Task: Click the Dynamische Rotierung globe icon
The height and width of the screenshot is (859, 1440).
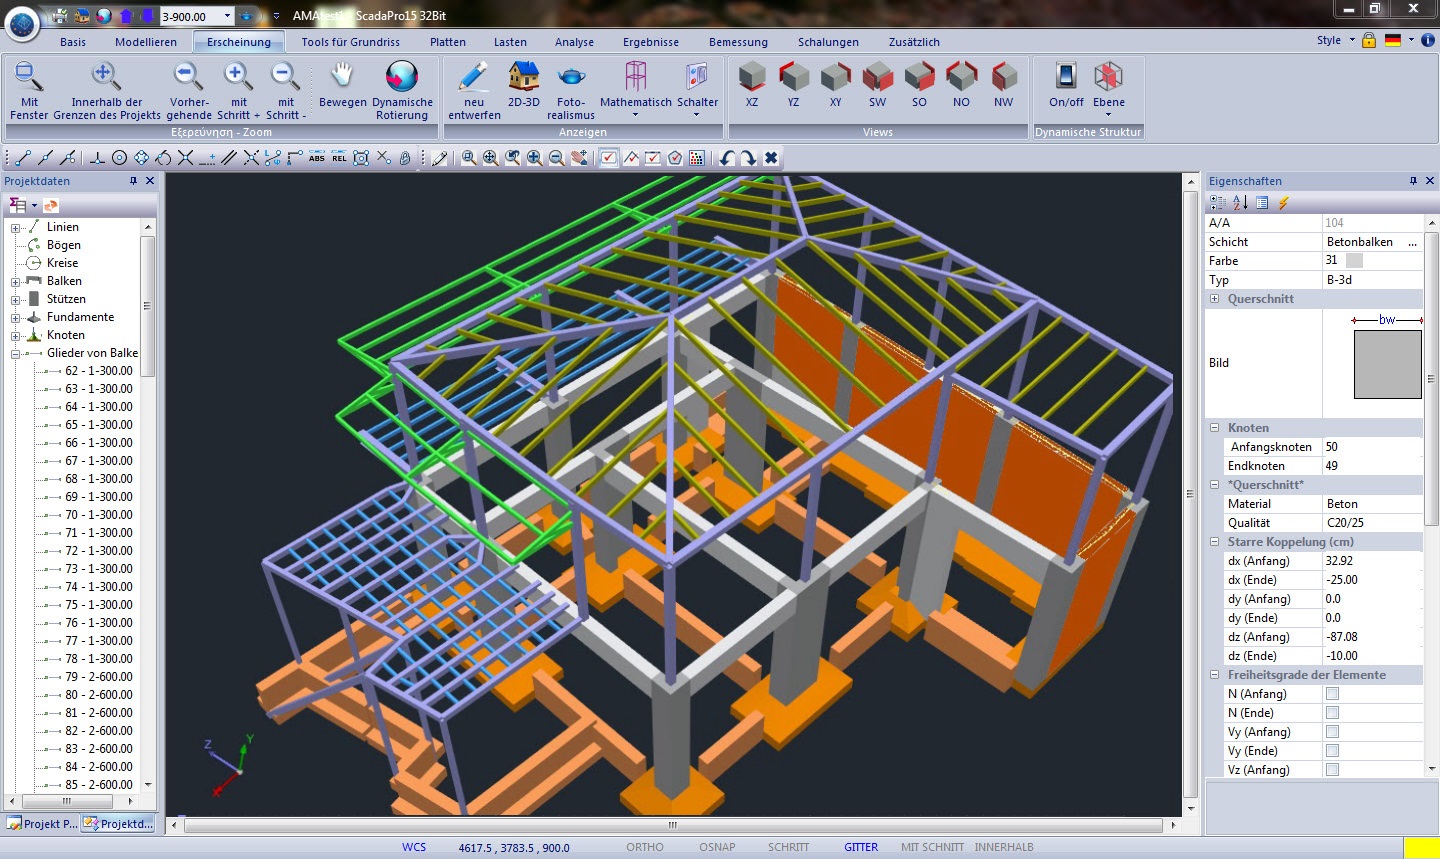Action: pos(402,77)
